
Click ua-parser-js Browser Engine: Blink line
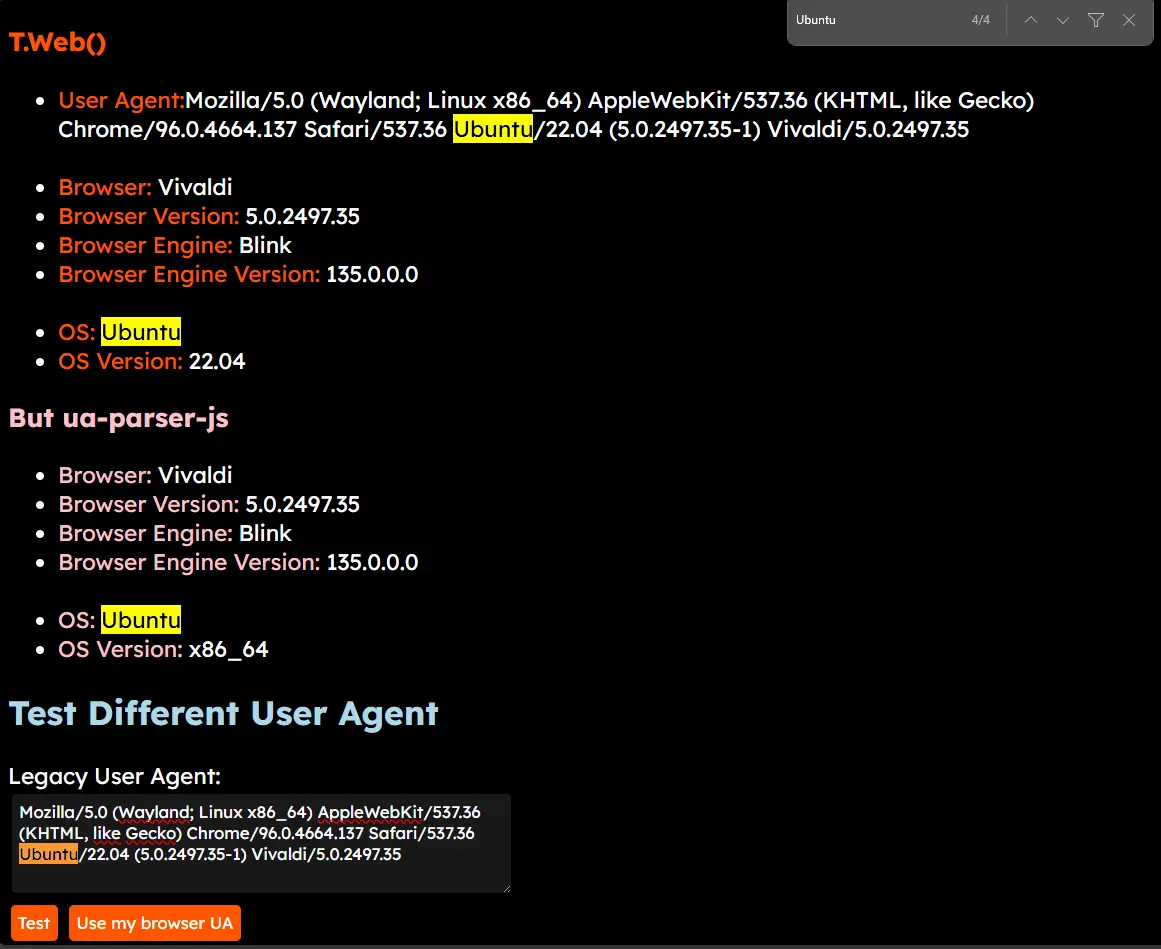point(175,533)
